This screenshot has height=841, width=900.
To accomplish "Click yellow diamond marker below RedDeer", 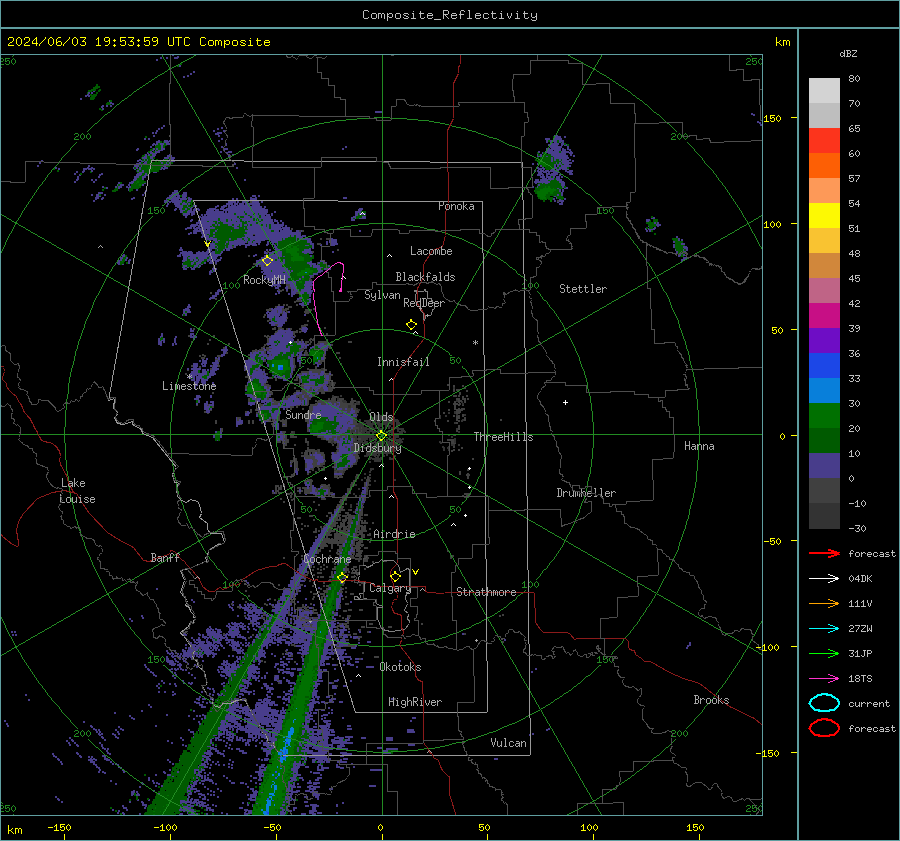I will [411, 325].
